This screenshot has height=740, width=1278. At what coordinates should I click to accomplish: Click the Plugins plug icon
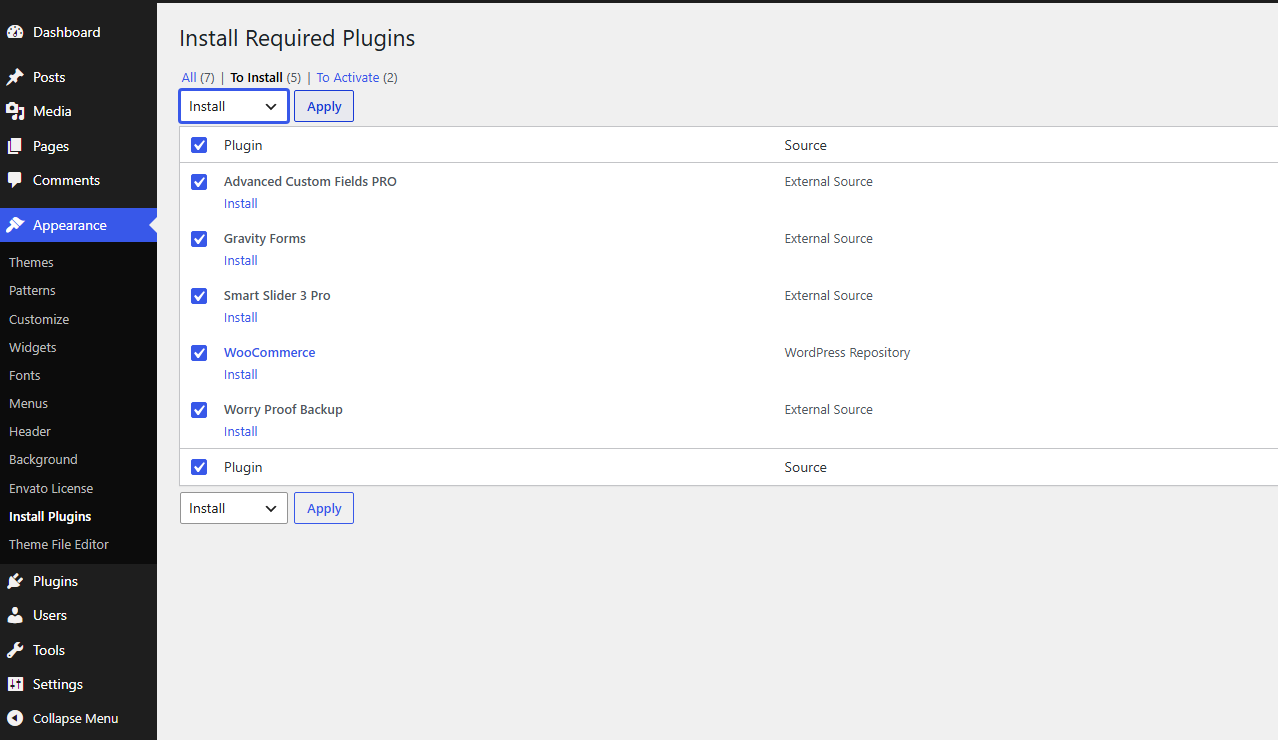(15, 581)
